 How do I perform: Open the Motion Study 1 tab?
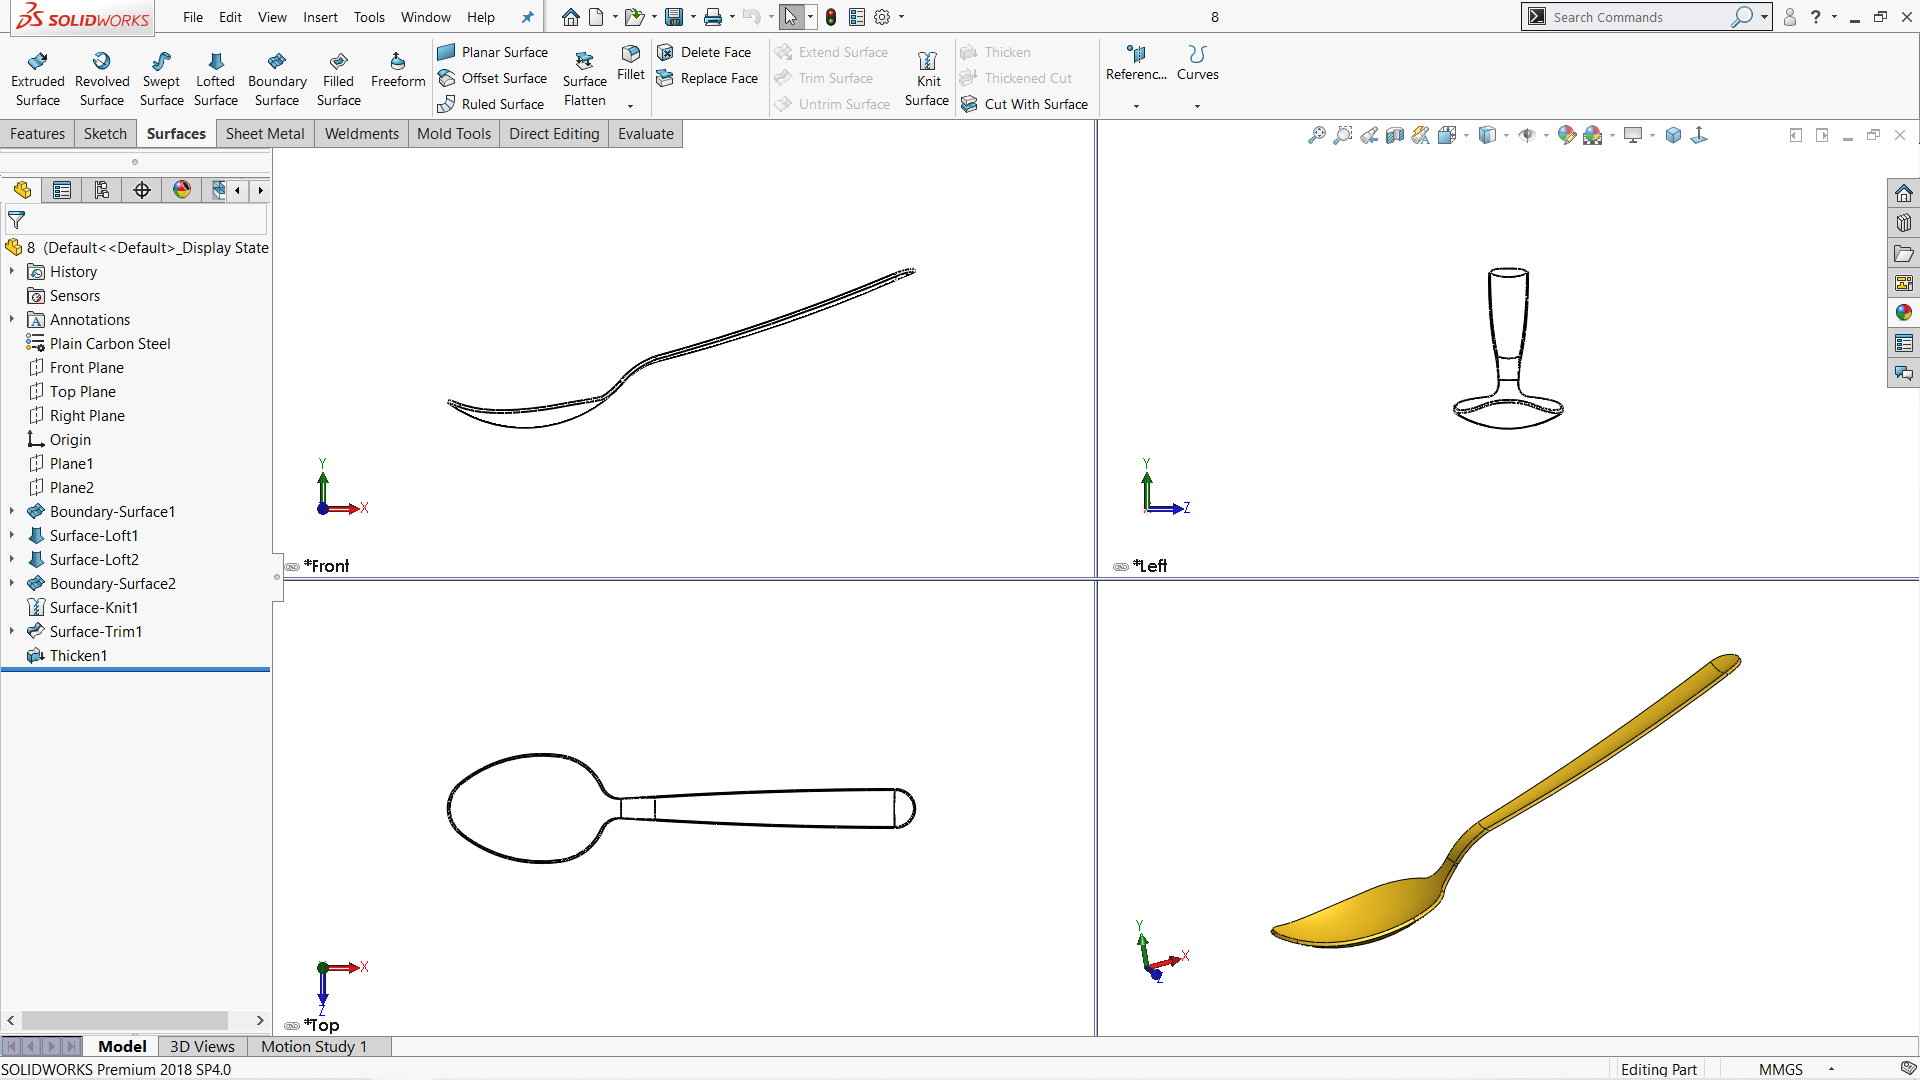pyautogui.click(x=314, y=1046)
